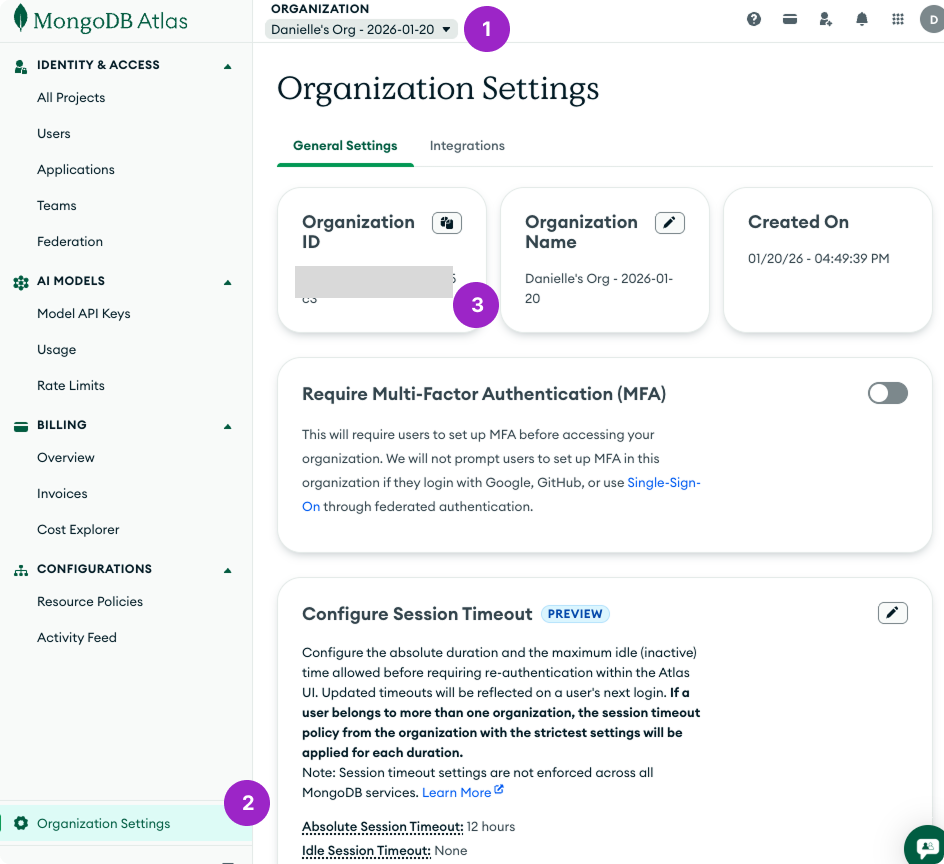The image size is (944, 864).
Task: Collapse the Identity & Access section
Action: (x=228, y=66)
